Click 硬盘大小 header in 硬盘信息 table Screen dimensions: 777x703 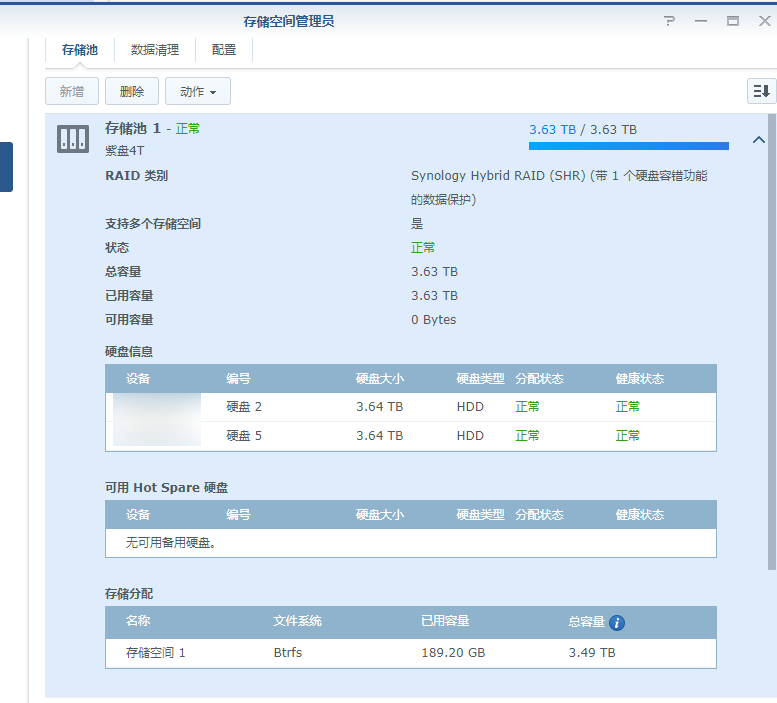pos(380,379)
